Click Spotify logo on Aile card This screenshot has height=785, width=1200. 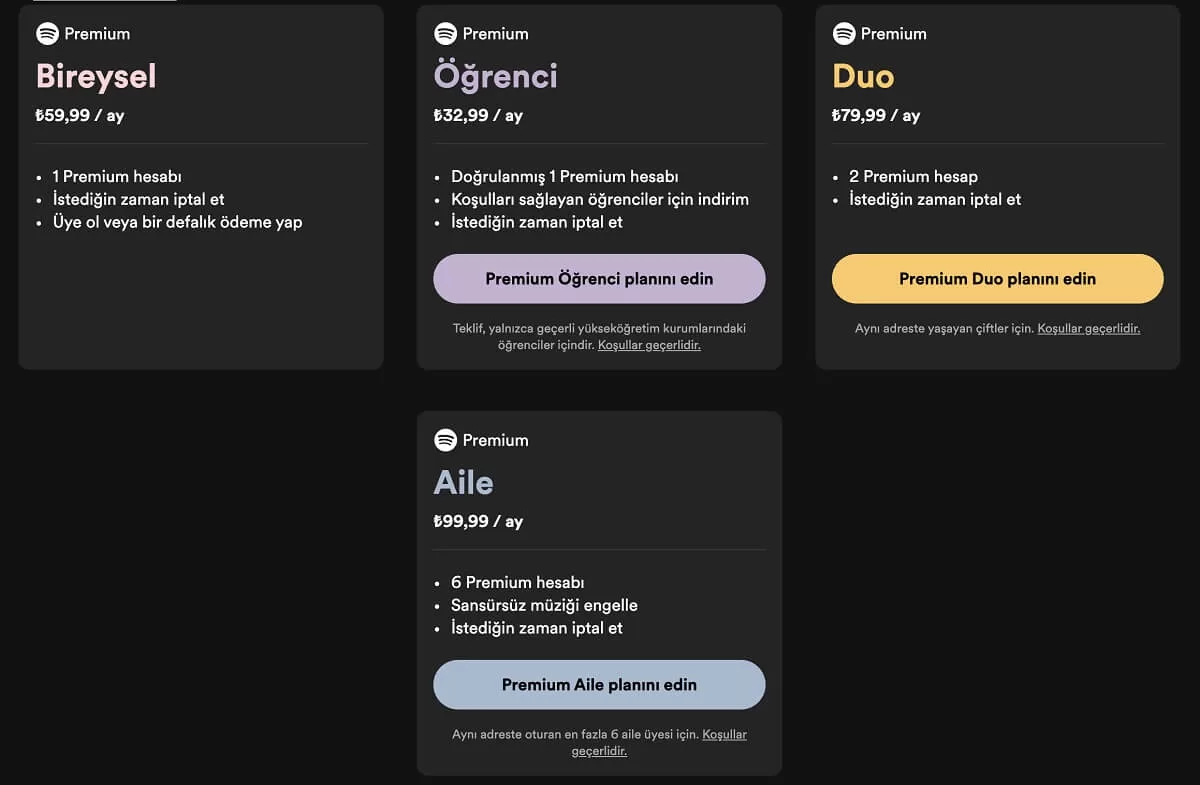click(x=445, y=440)
